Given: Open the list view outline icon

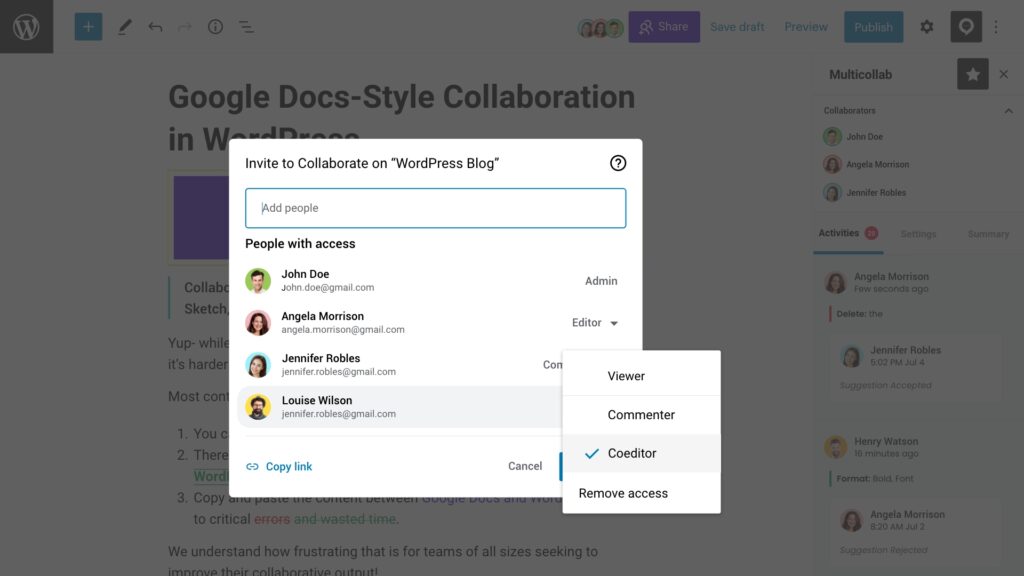Looking at the screenshot, I should pyautogui.click(x=246, y=27).
